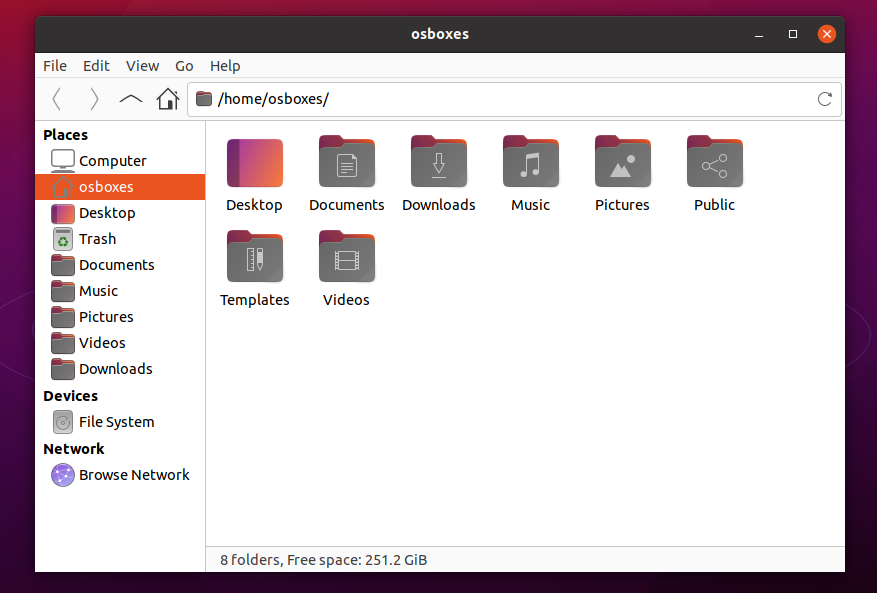The image size is (877, 593).
Task: Go up to the parent folder
Action: (x=131, y=99)
